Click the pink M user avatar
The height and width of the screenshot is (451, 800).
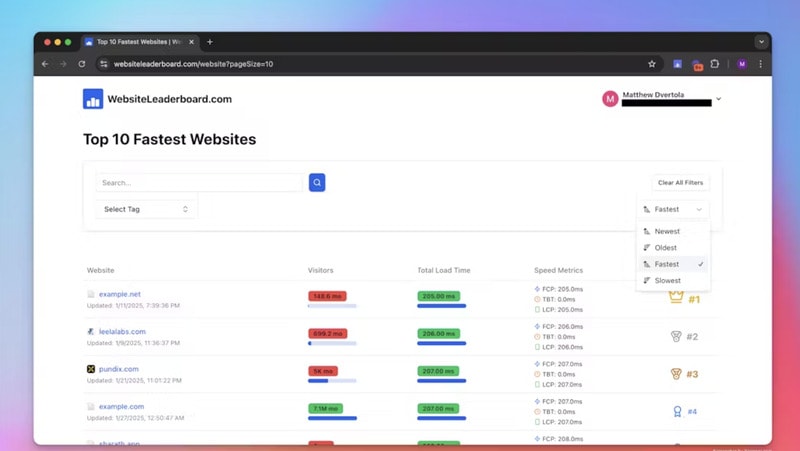610,99
